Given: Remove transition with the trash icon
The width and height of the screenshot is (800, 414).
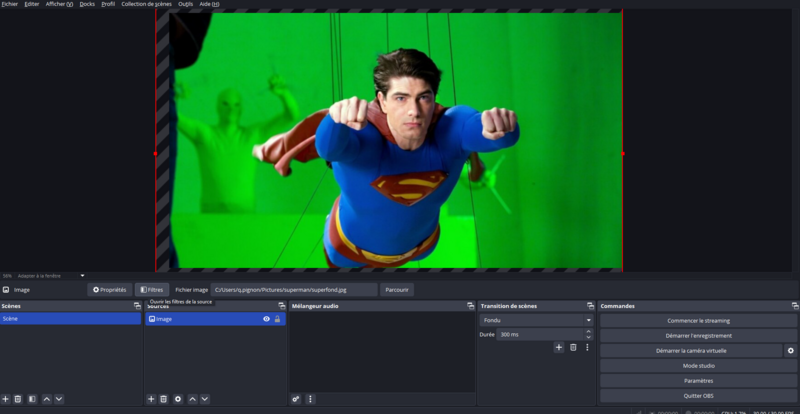Looking at the screenshot, I should (573, 347).
